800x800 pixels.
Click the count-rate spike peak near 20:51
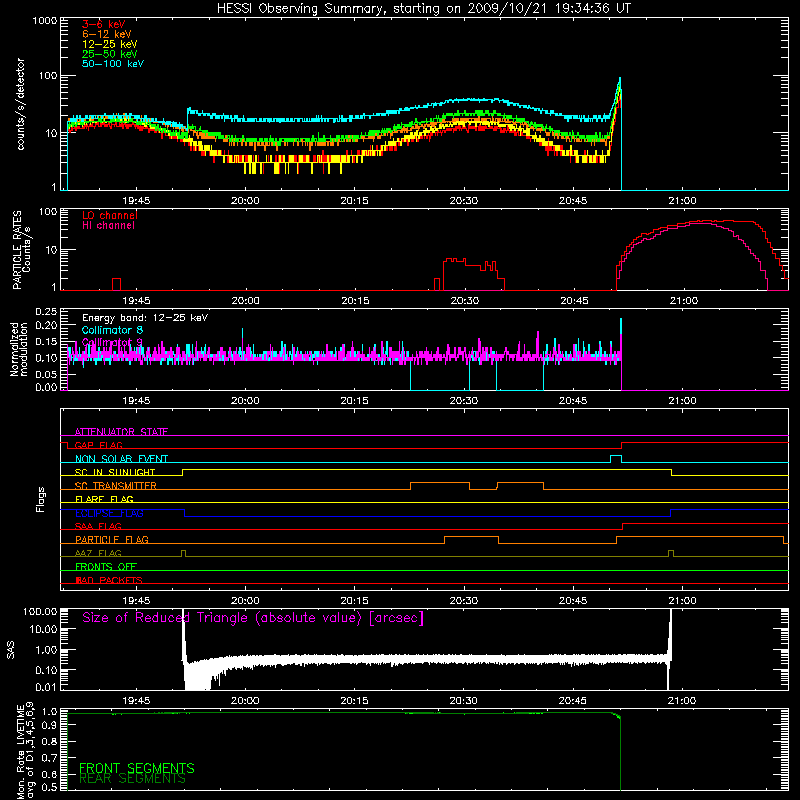point(620,79)
